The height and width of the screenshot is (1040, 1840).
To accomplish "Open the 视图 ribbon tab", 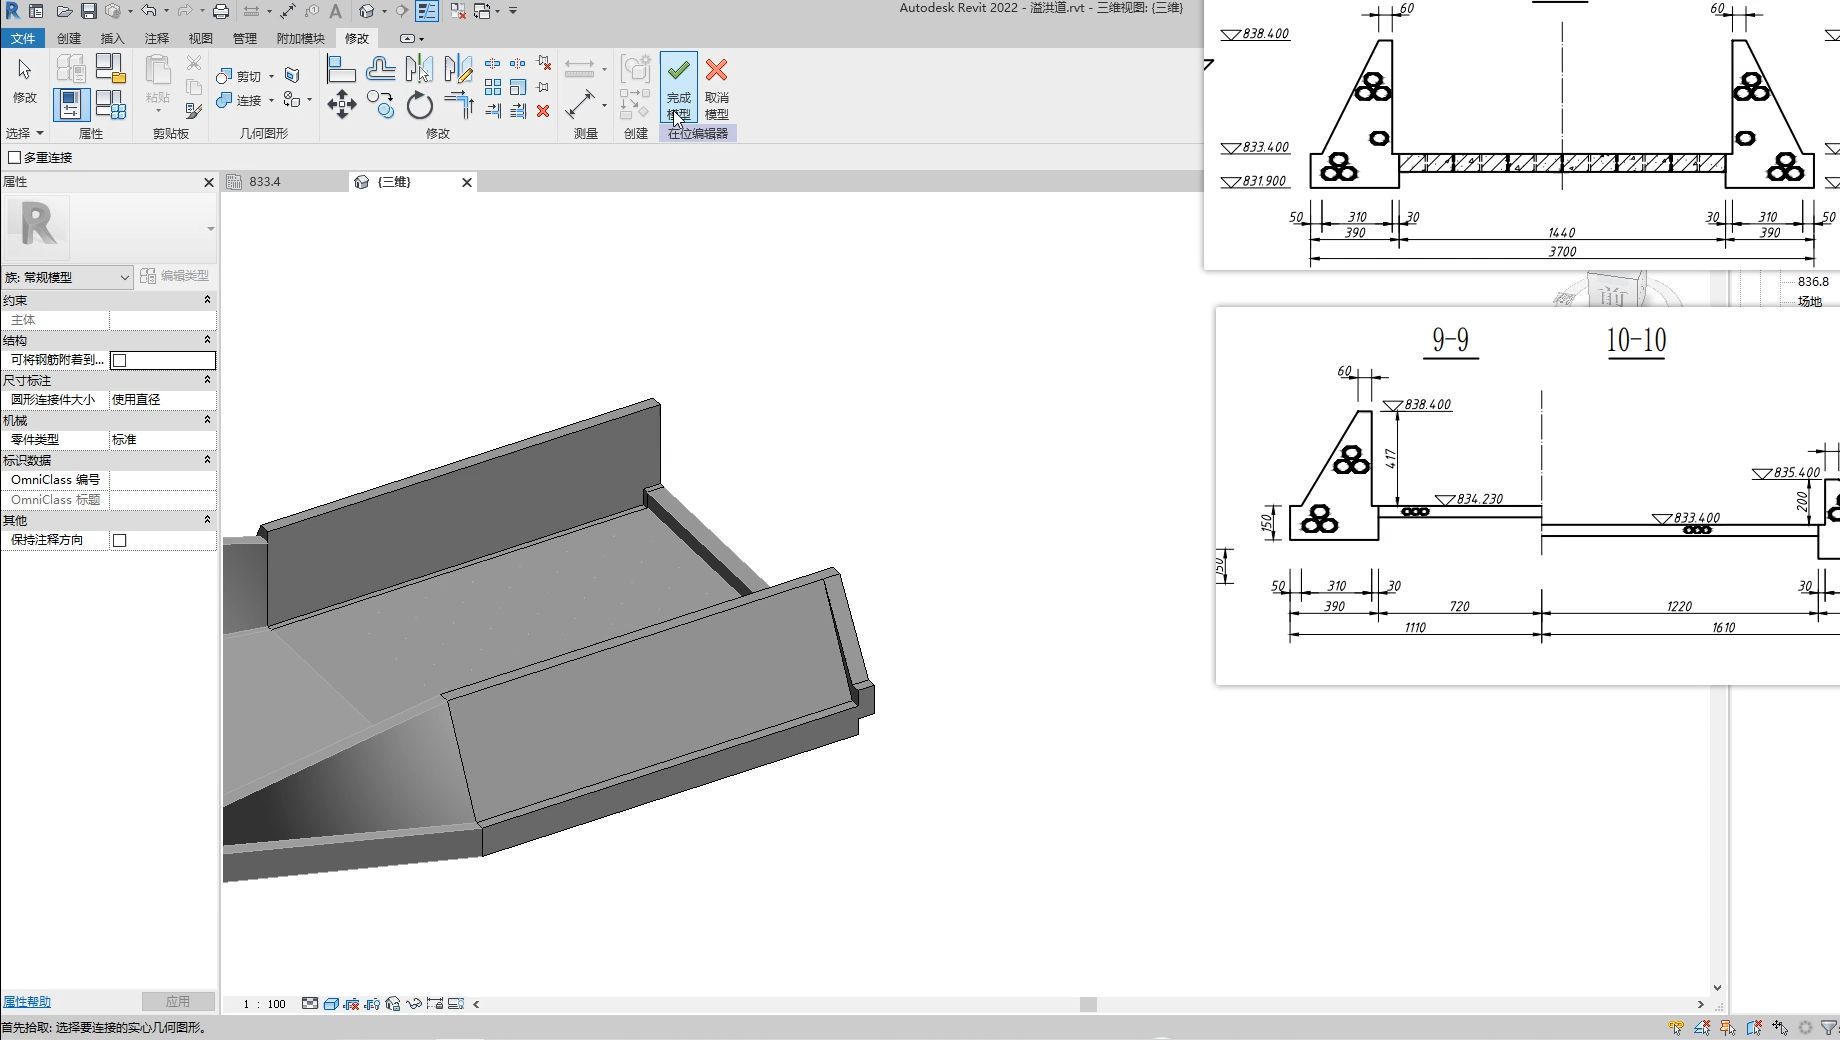I will click(x=200, y=38).
